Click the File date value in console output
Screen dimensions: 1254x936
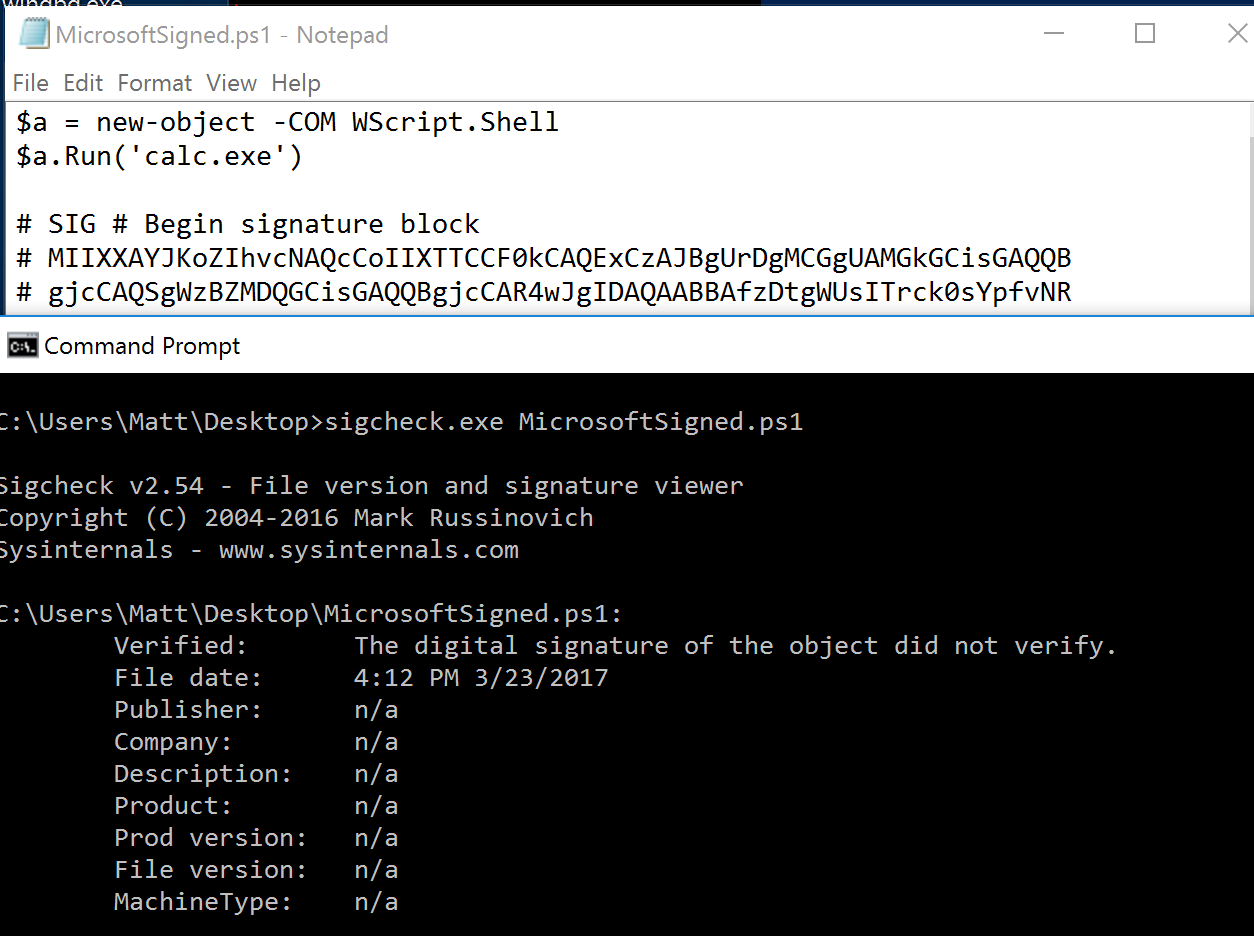point(481,678)
